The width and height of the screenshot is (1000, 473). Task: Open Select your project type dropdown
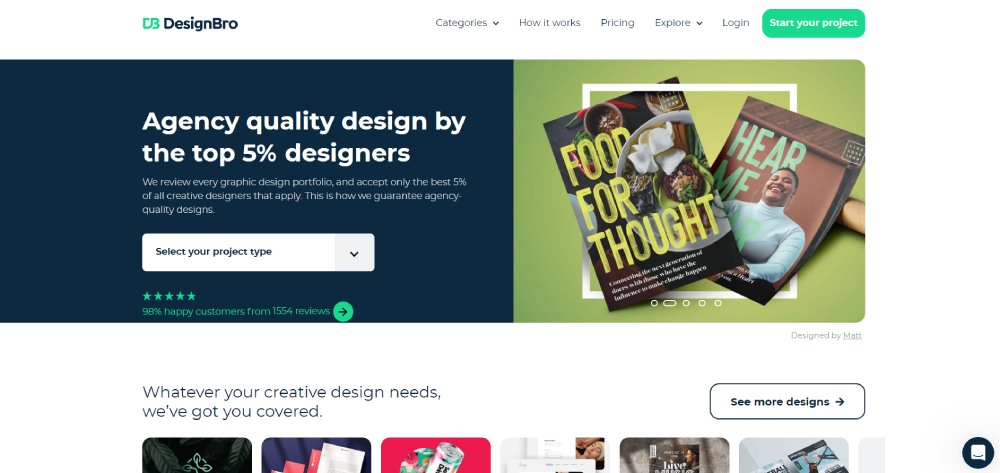[258, 252]
